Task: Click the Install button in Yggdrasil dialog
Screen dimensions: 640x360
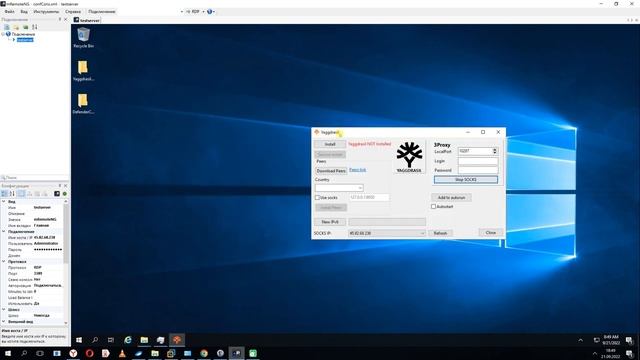Action: pos(330,144)
